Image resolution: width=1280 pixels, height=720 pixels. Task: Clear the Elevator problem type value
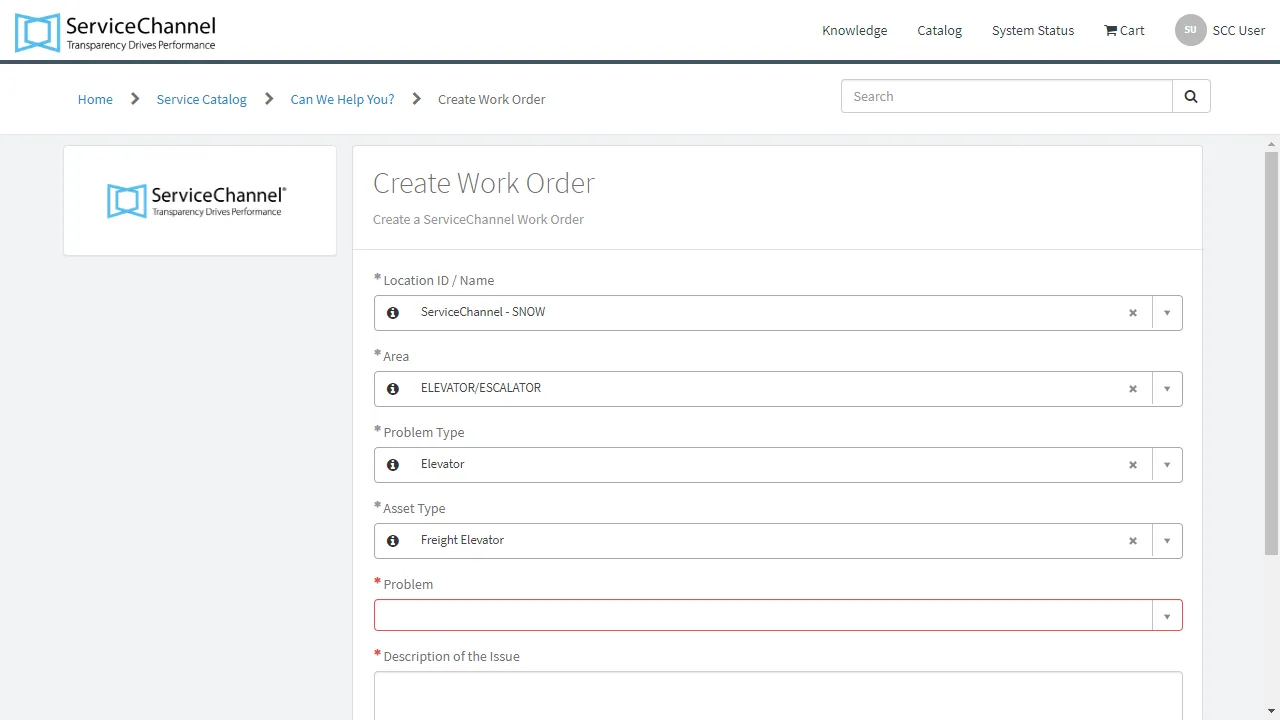coord(1133,465)
